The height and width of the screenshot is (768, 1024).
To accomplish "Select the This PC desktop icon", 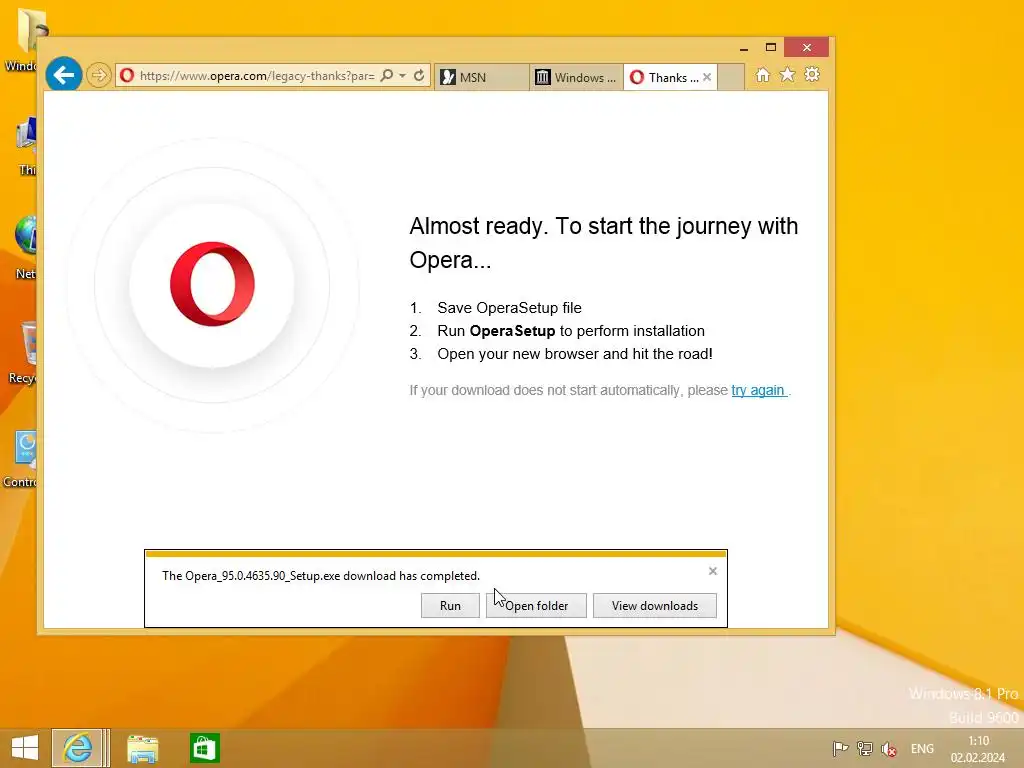I will click(26, 146).
